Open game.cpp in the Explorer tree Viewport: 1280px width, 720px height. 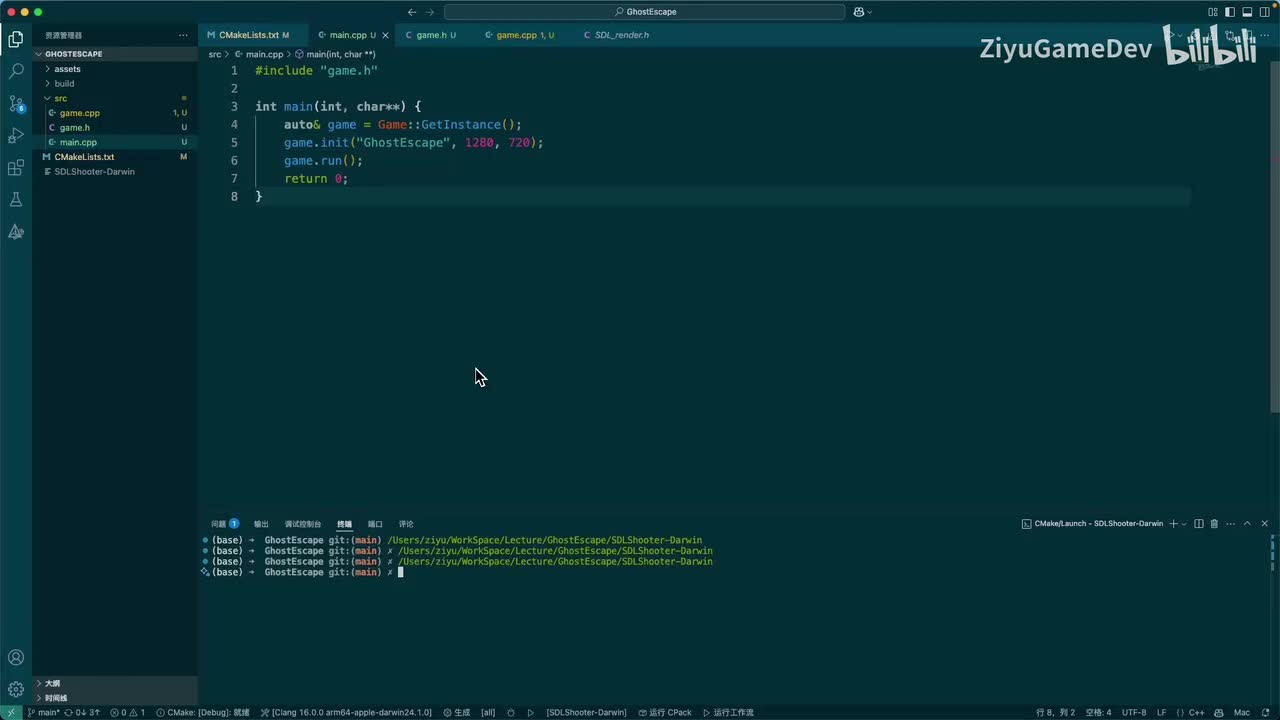115,113
